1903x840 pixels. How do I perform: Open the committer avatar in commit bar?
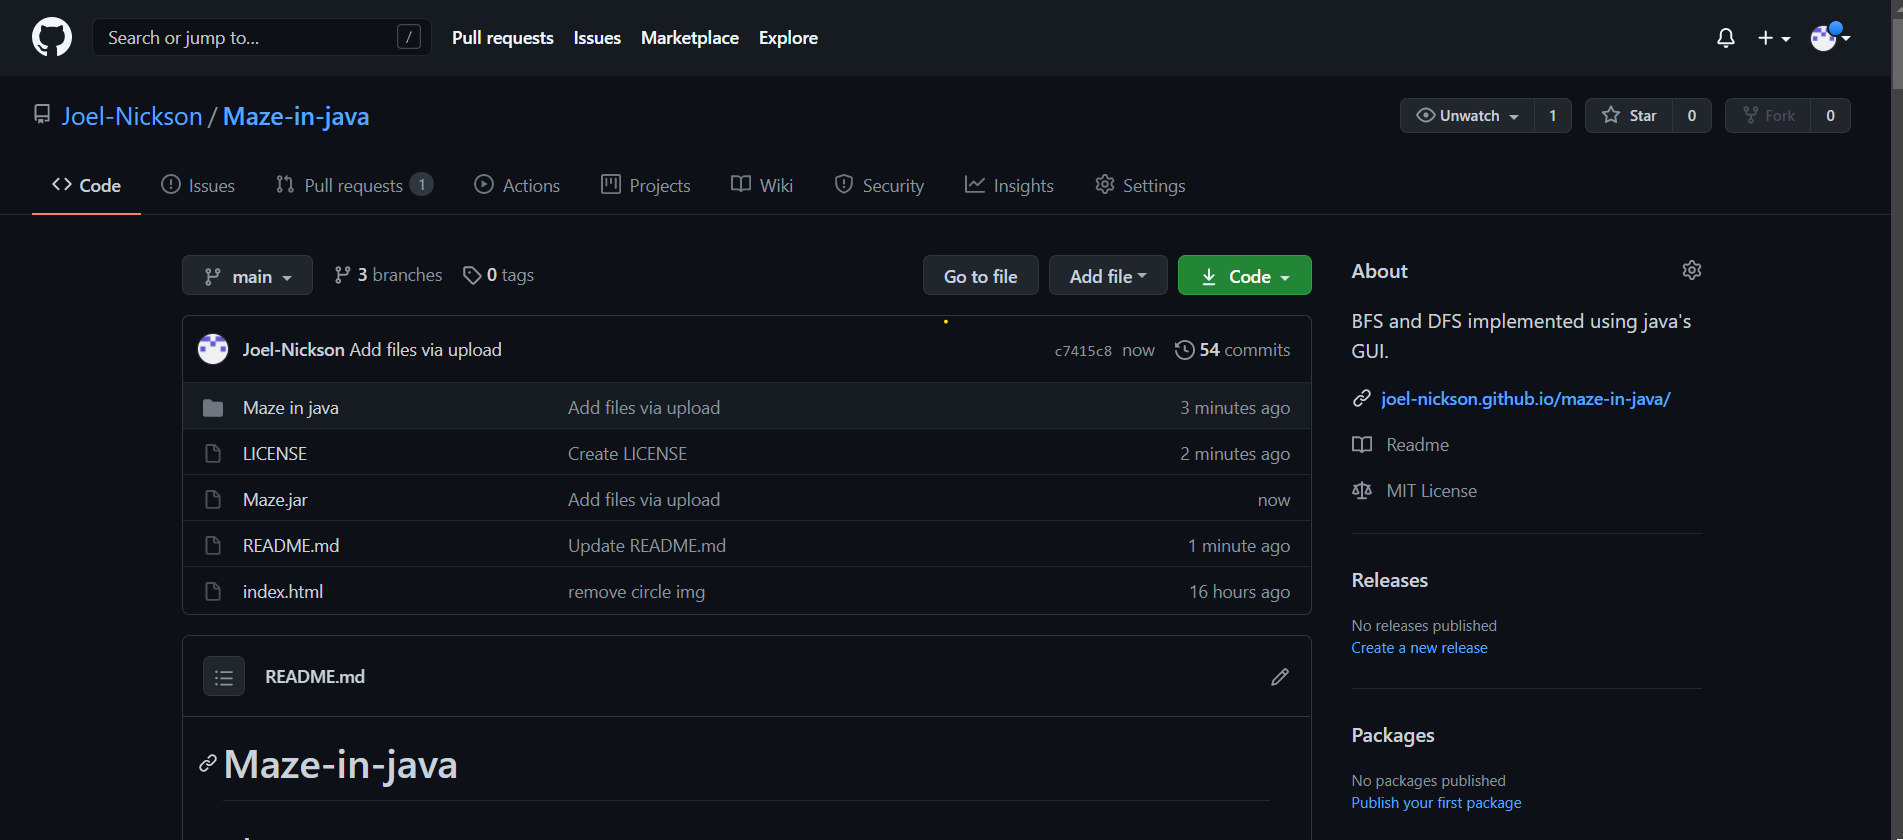213,349
